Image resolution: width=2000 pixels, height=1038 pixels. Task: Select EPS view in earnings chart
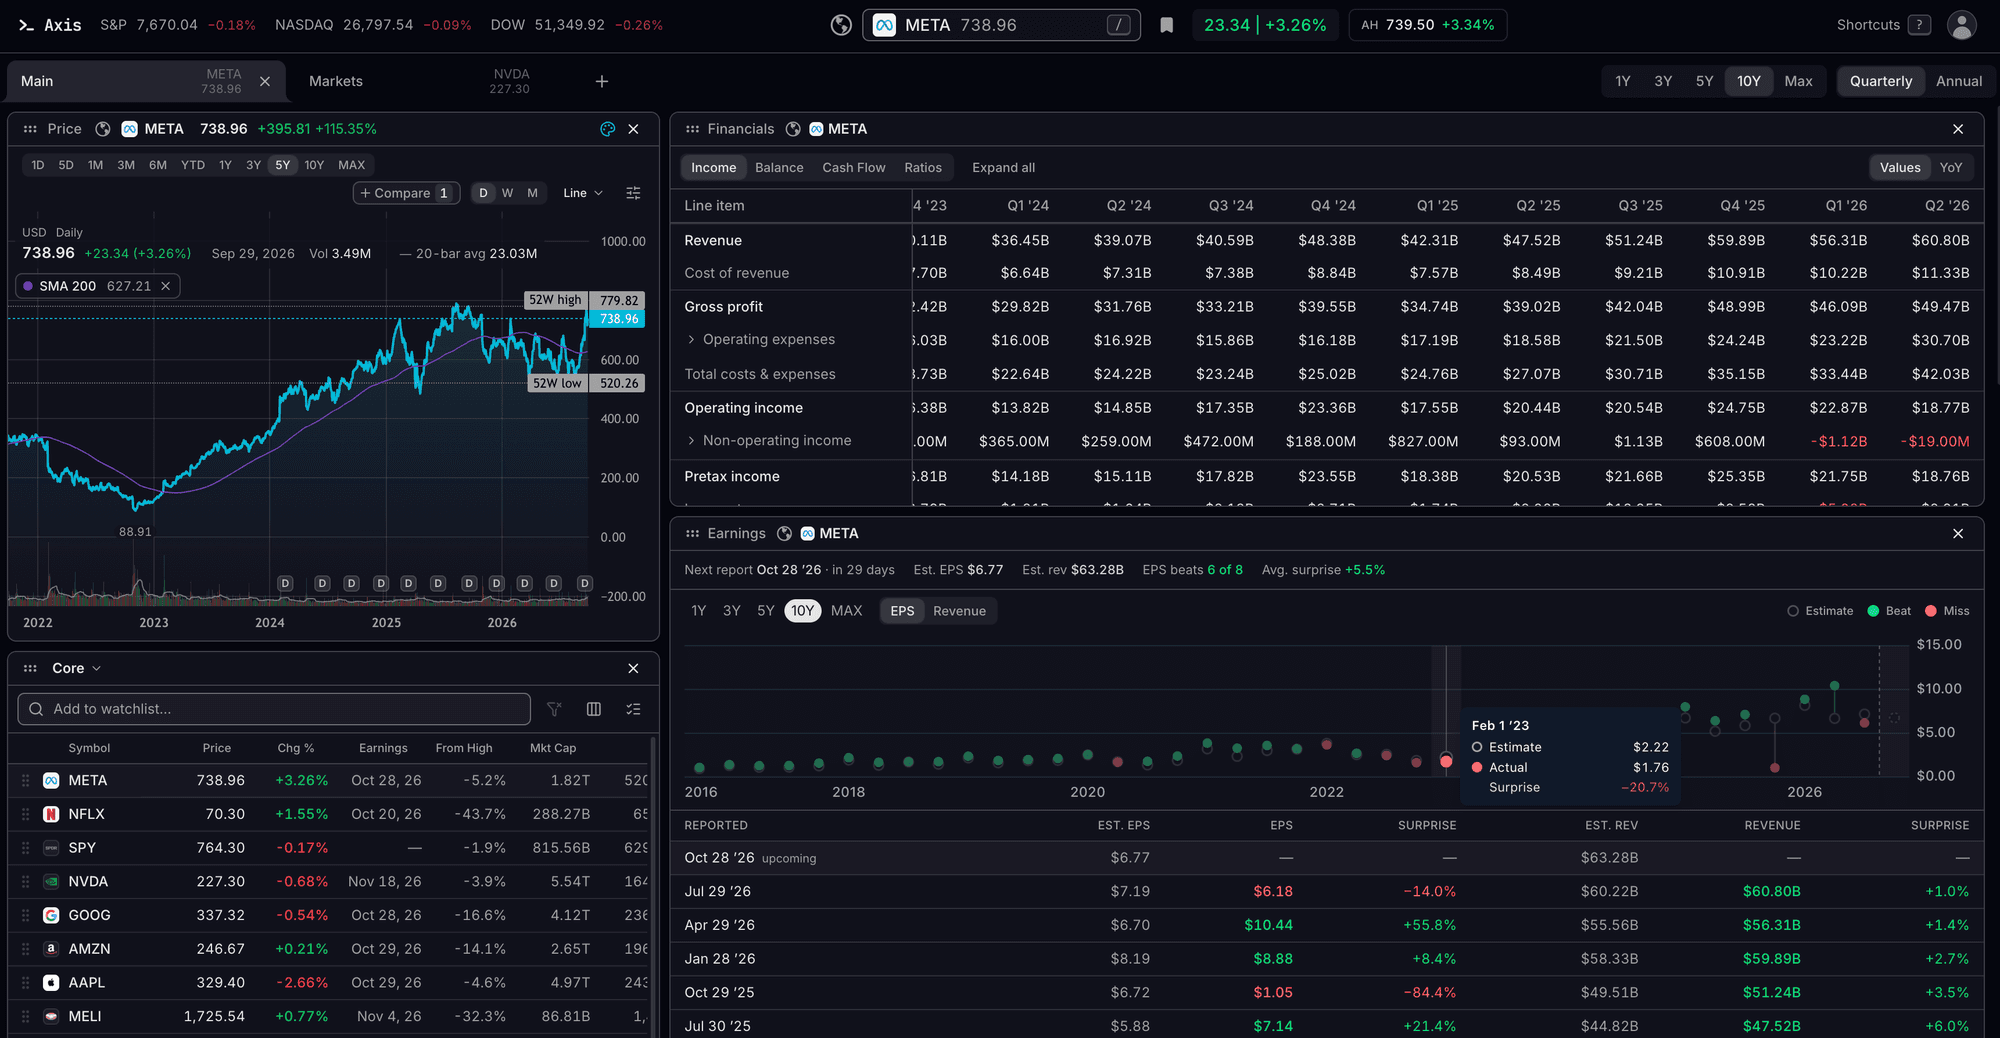pos(902,611)
